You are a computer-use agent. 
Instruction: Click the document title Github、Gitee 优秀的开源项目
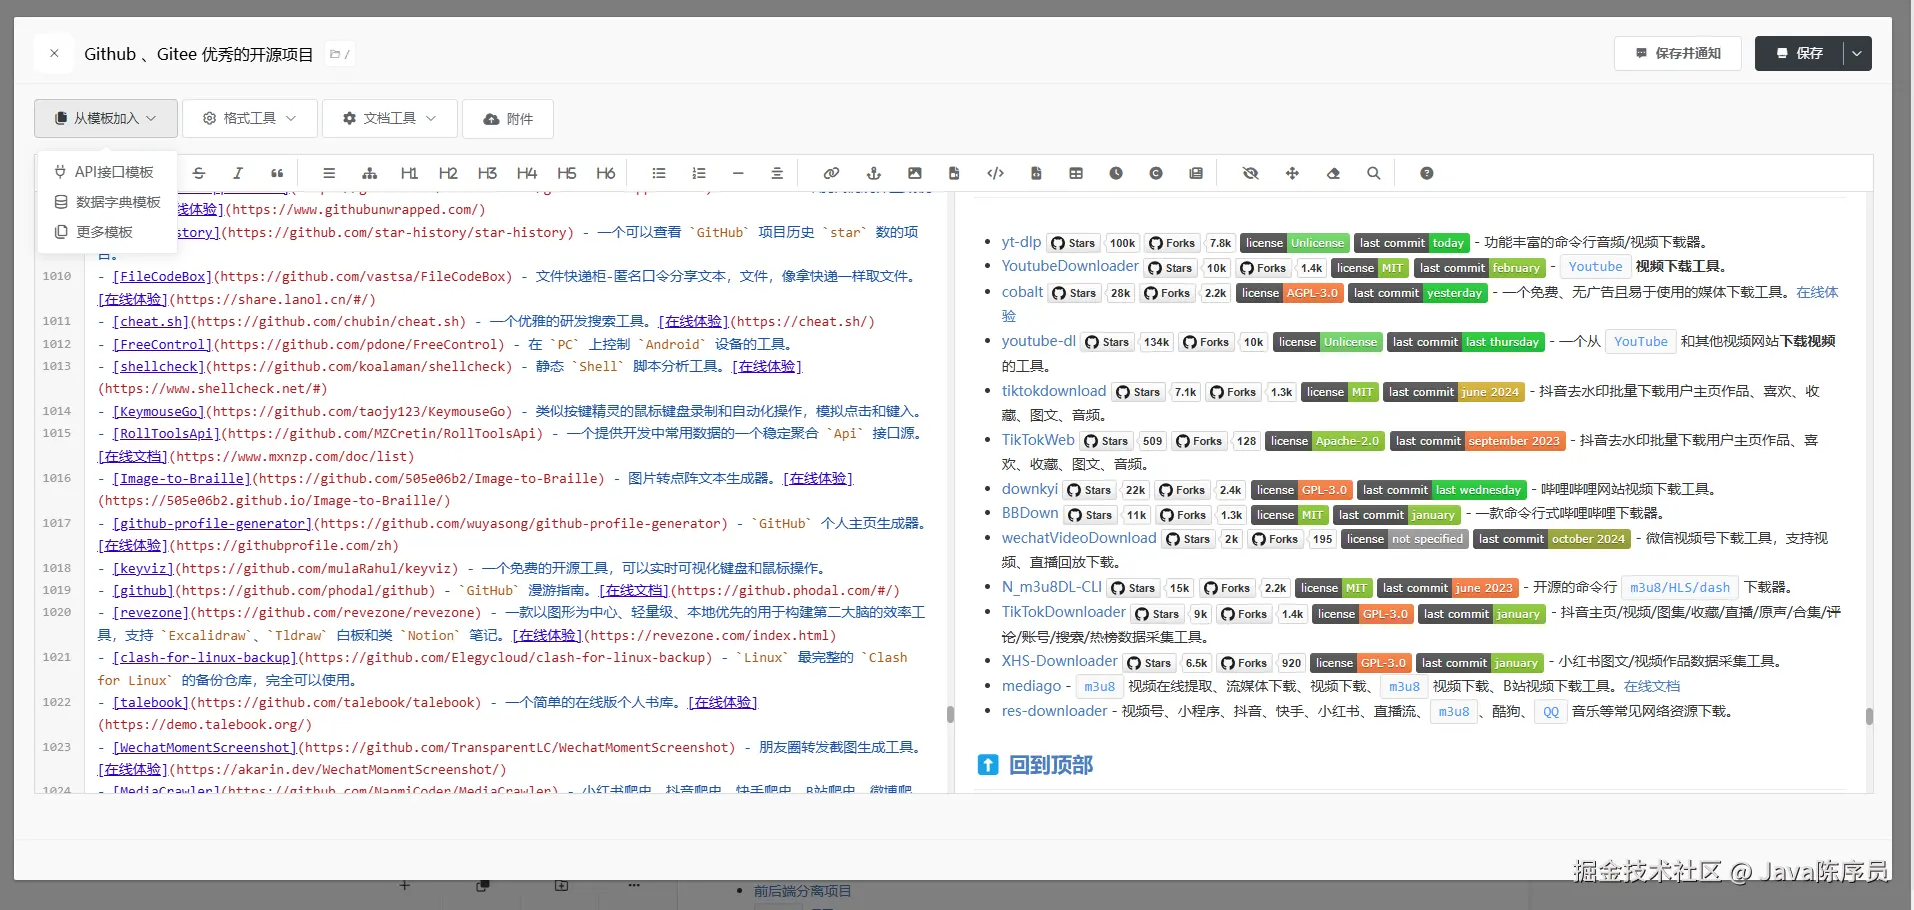pyautogui.click(x=199, y=54)
